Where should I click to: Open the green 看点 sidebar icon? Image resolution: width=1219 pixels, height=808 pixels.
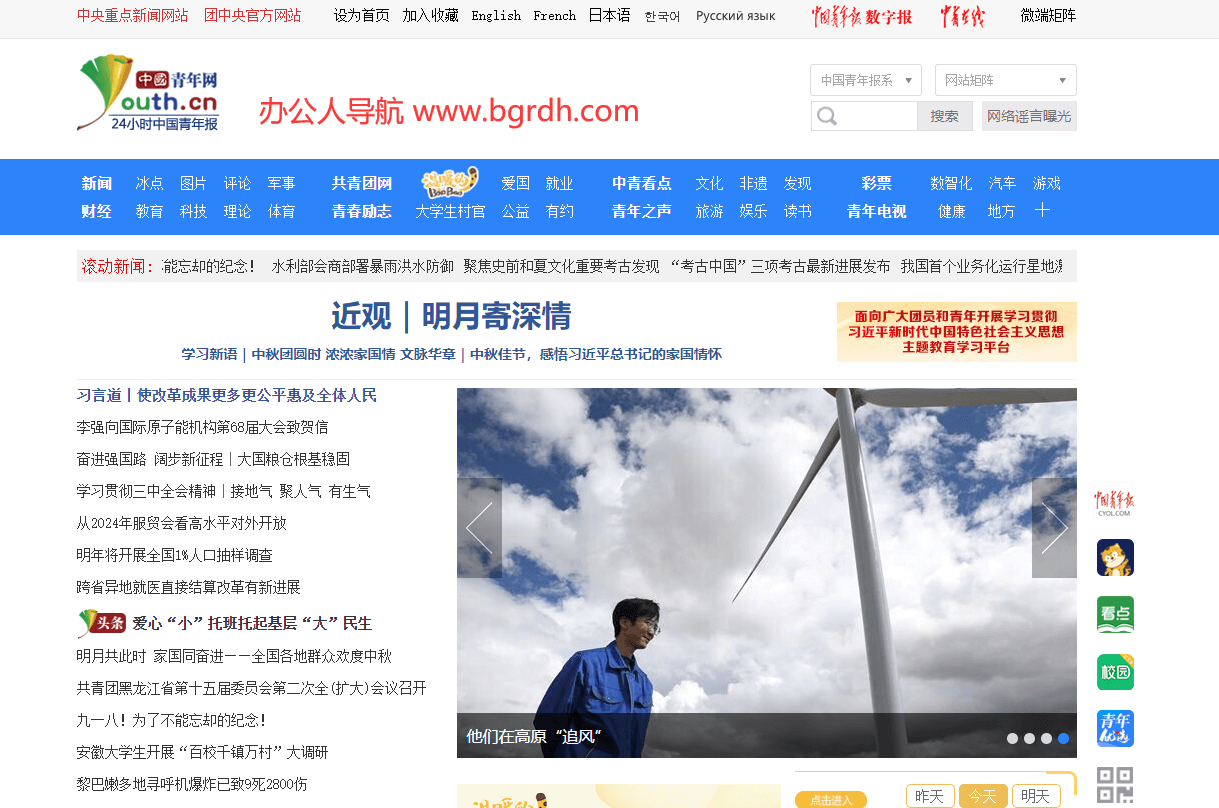[1115, 615]
